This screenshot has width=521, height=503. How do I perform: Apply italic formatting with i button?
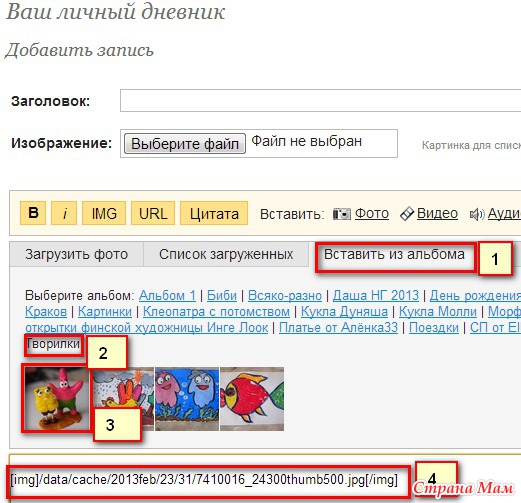click(64, 213)
